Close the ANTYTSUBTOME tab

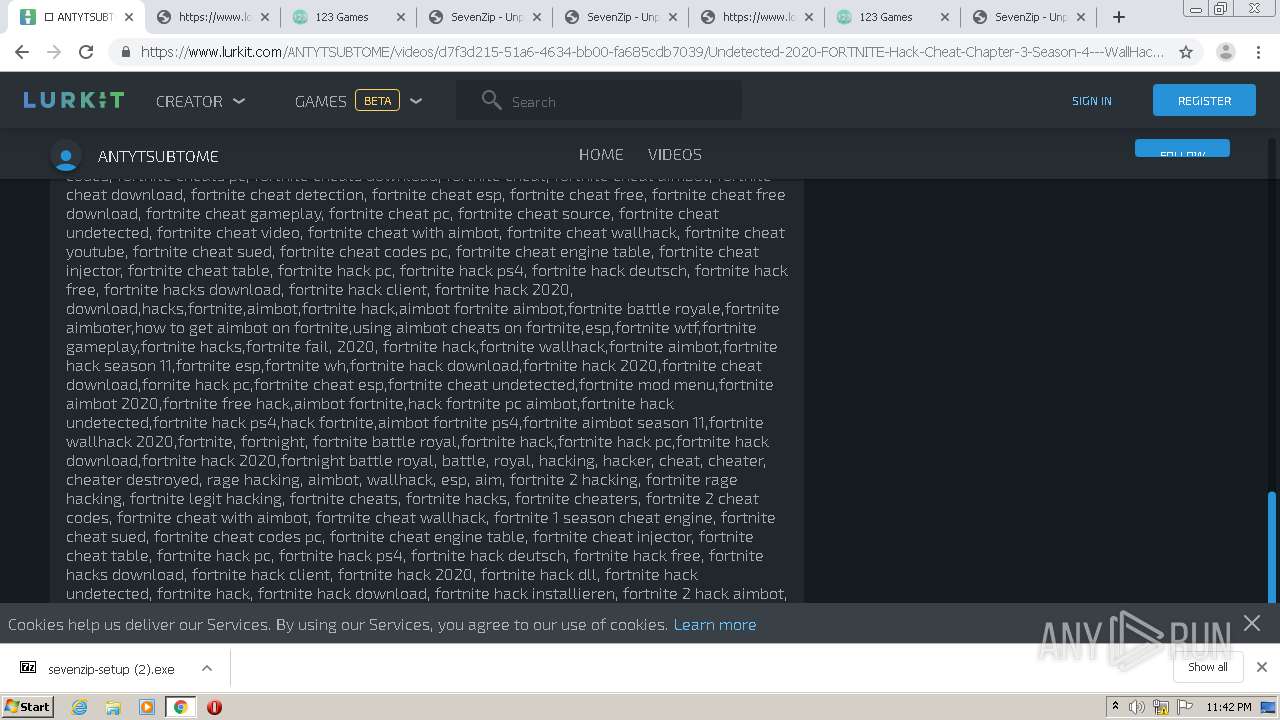[129, 17]
